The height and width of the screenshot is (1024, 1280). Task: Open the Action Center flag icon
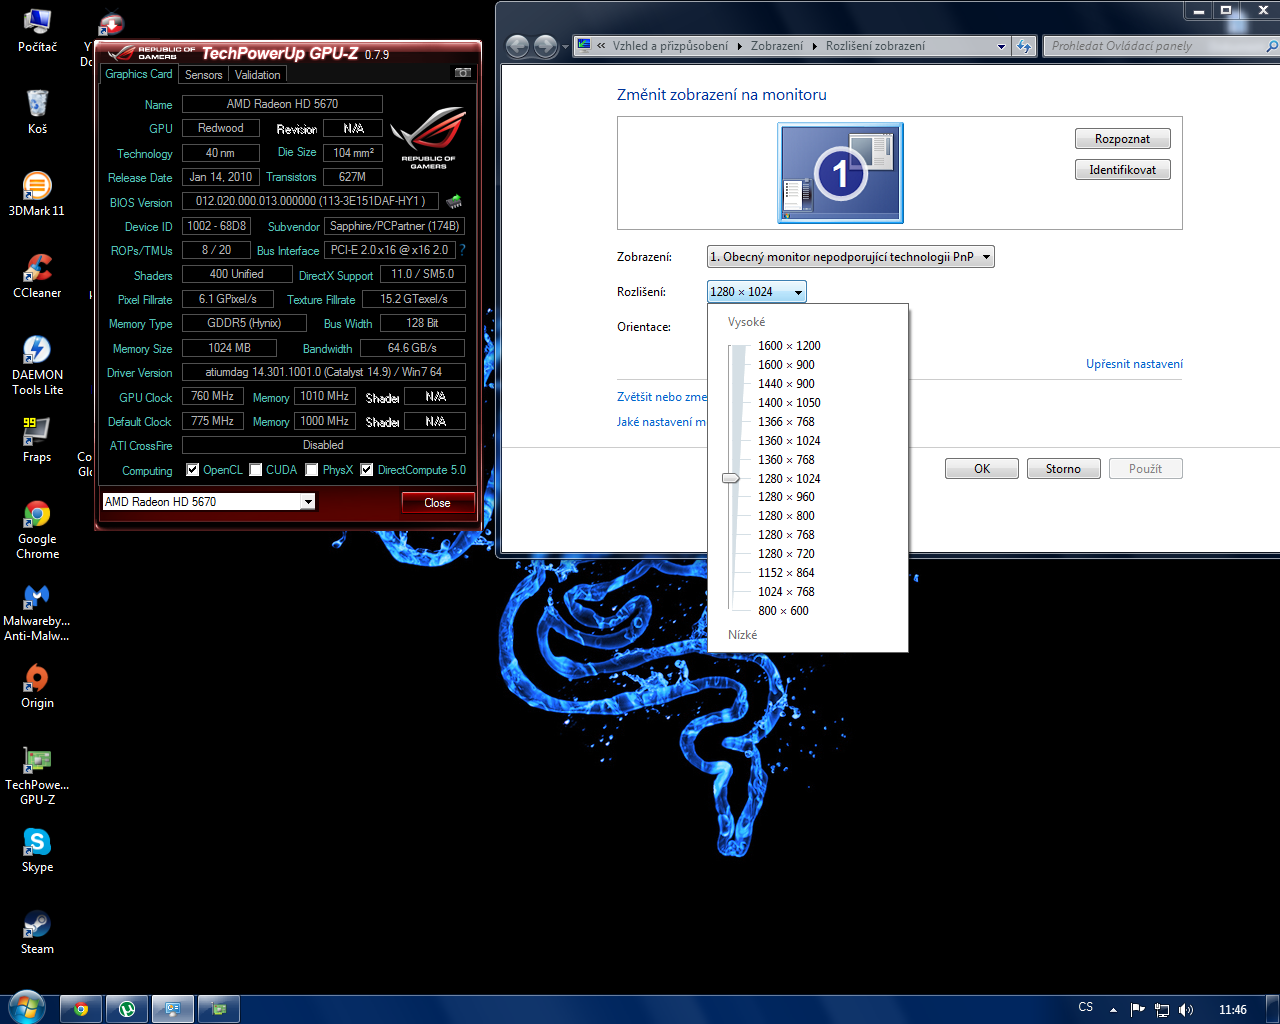[1137, 1009]
